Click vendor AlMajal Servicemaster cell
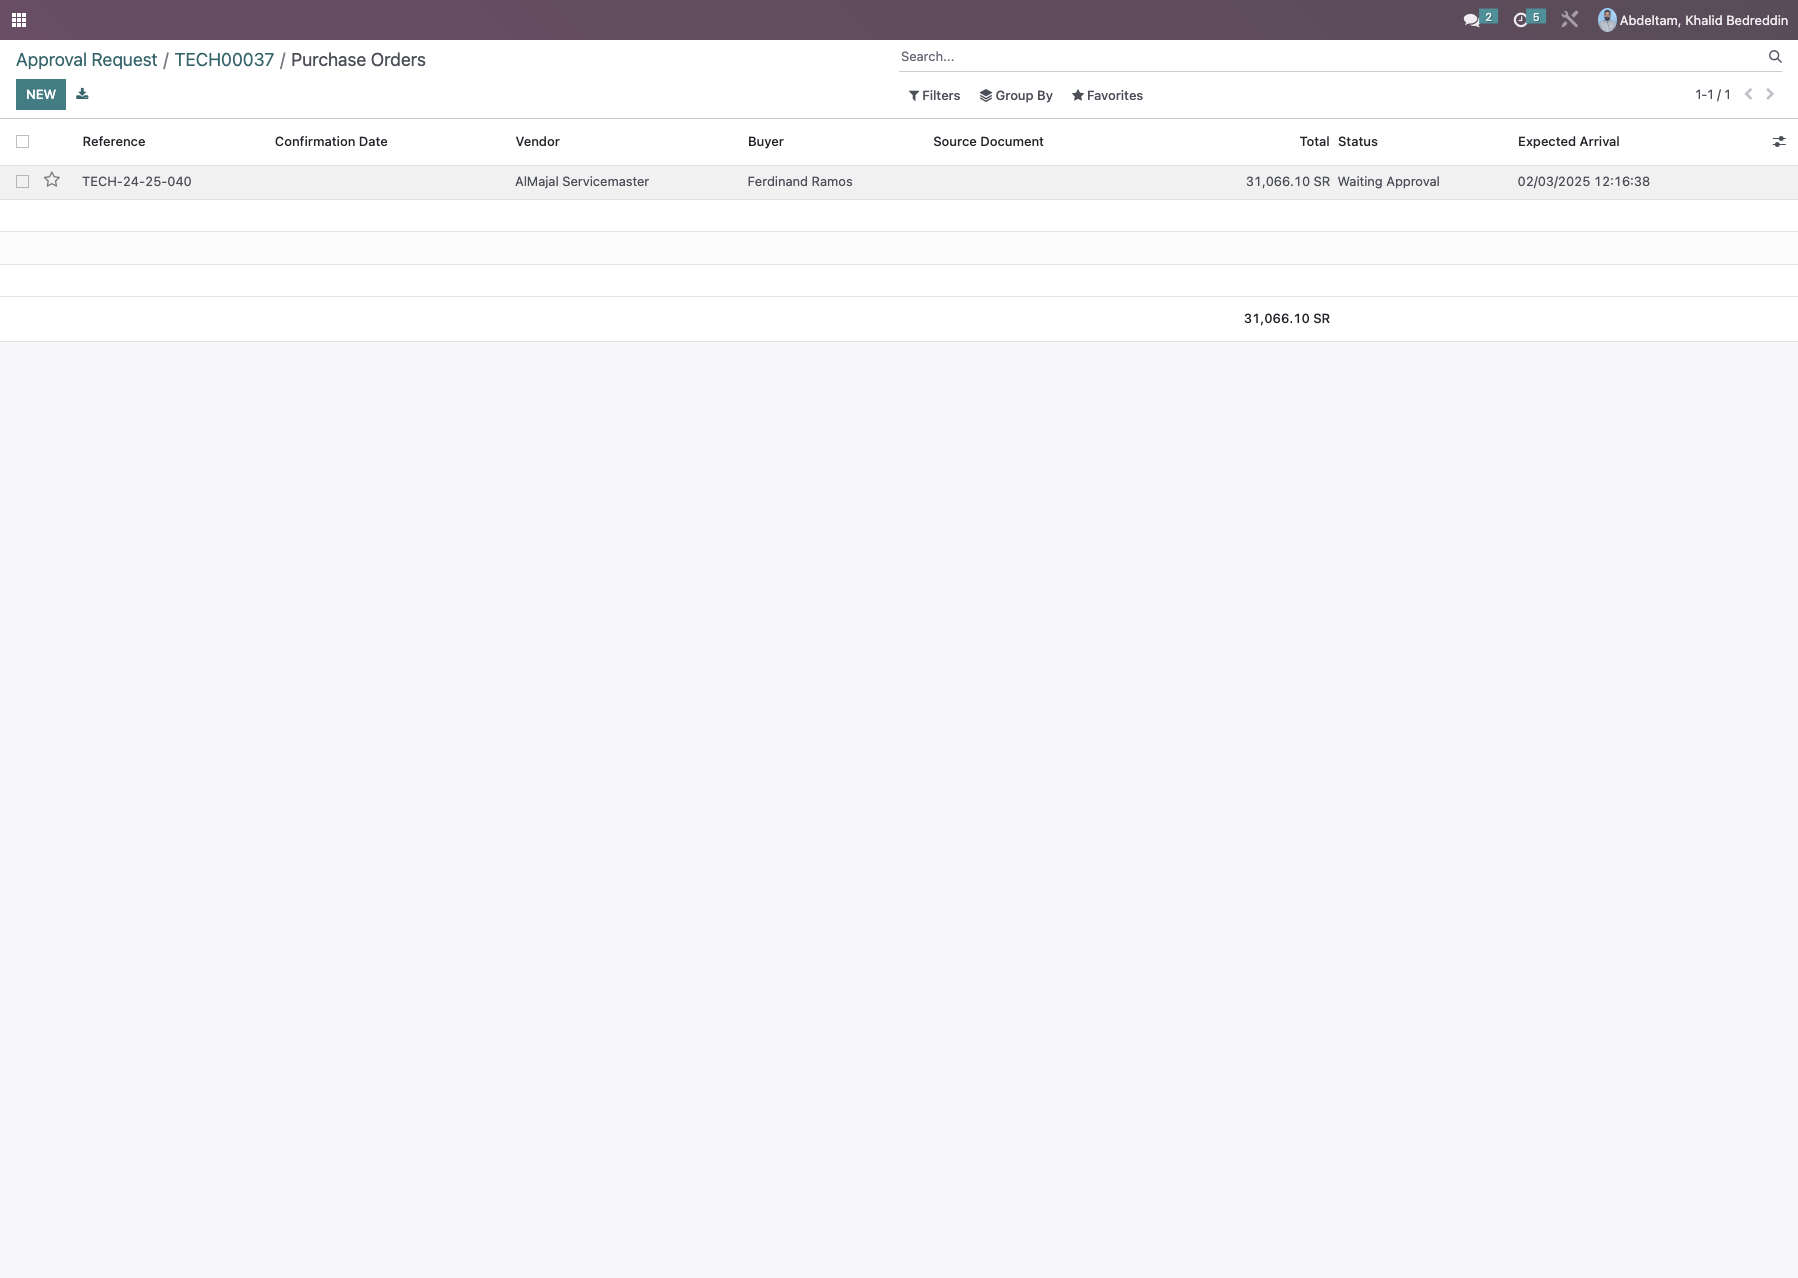Viewport: 1798px width, 1278px height. tap(582, 182)
